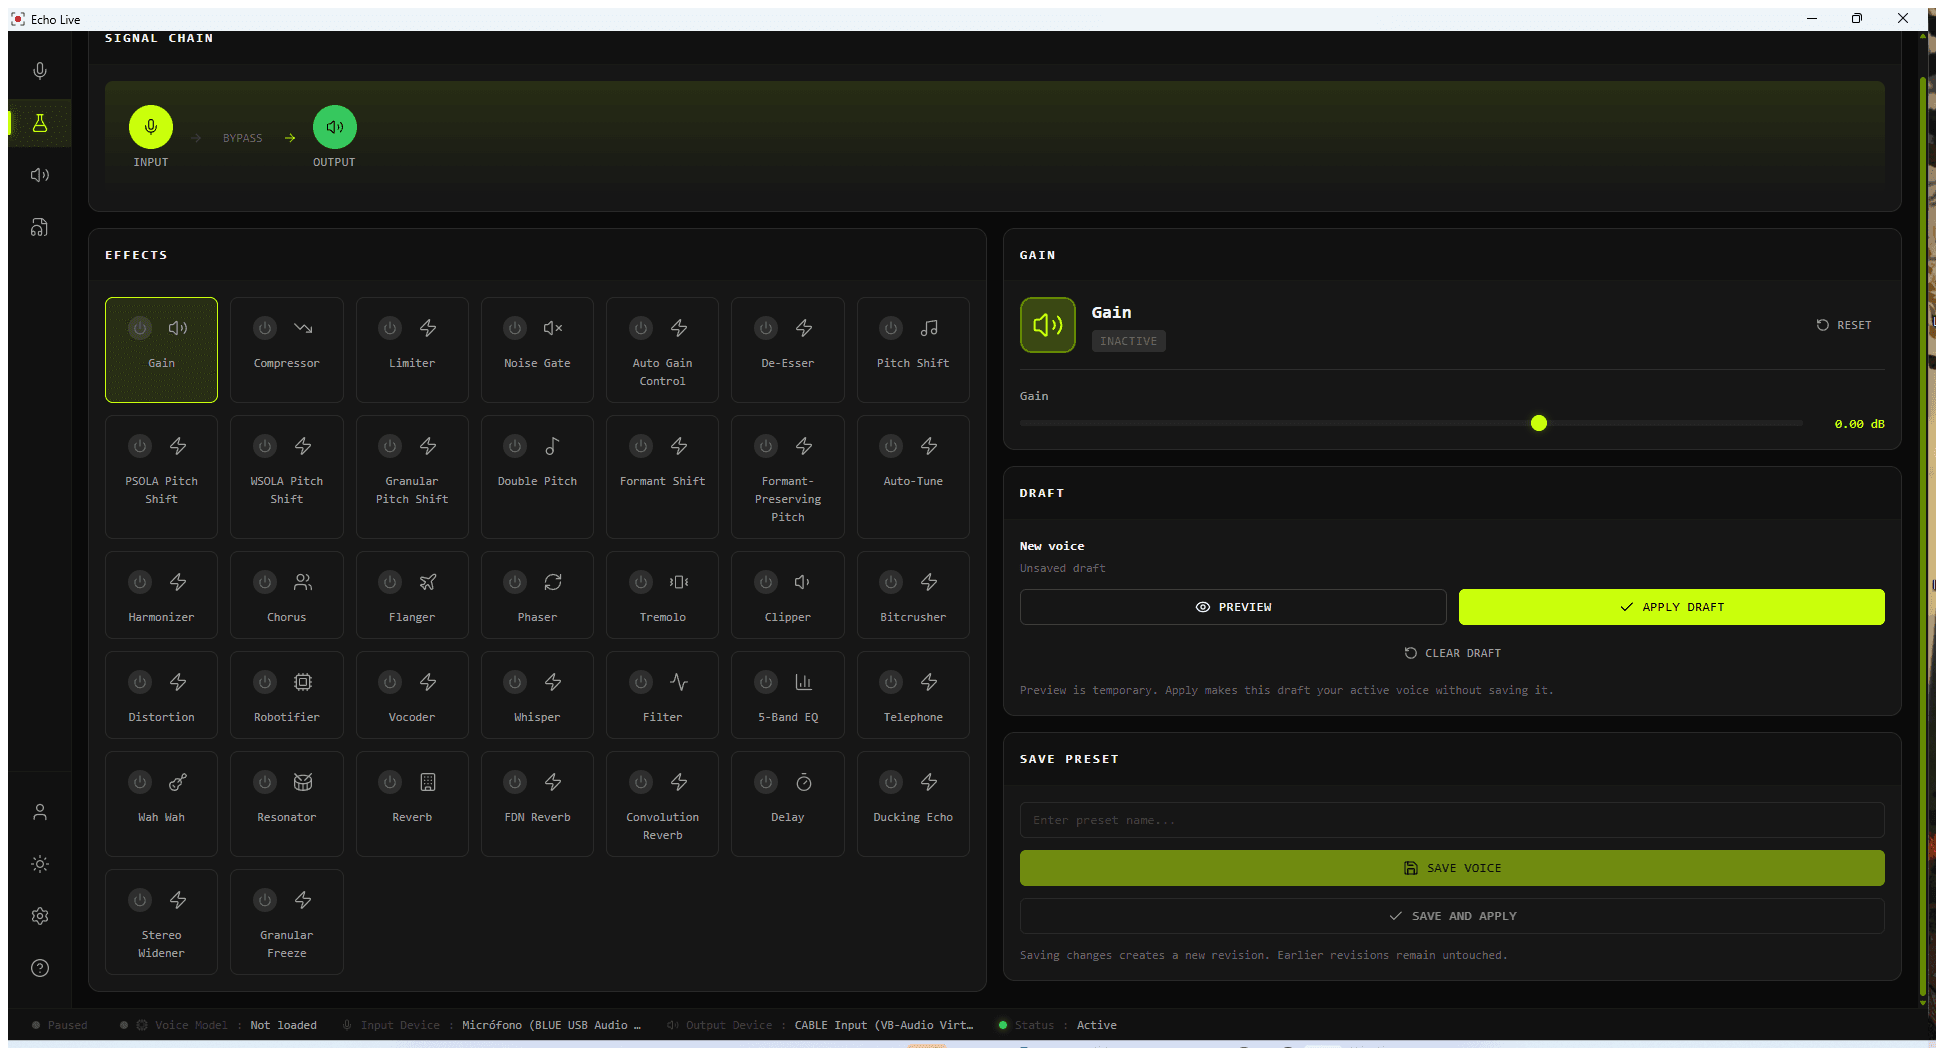Image resolution: width=1936 pixels, height=1048 pixels.
Task: Click the Input Device status bar entry
Action: [x=492, y=1025]
